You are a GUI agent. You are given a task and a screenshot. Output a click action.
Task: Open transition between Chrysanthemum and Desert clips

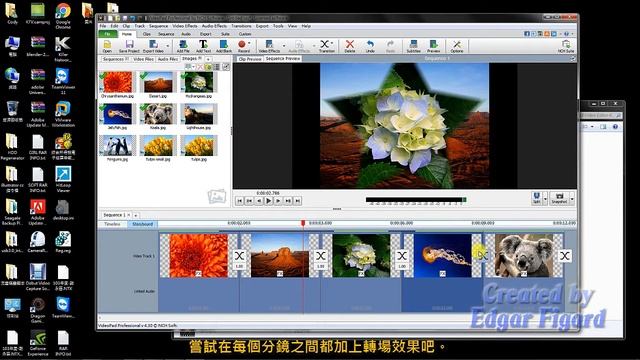(x=239, y=256)
